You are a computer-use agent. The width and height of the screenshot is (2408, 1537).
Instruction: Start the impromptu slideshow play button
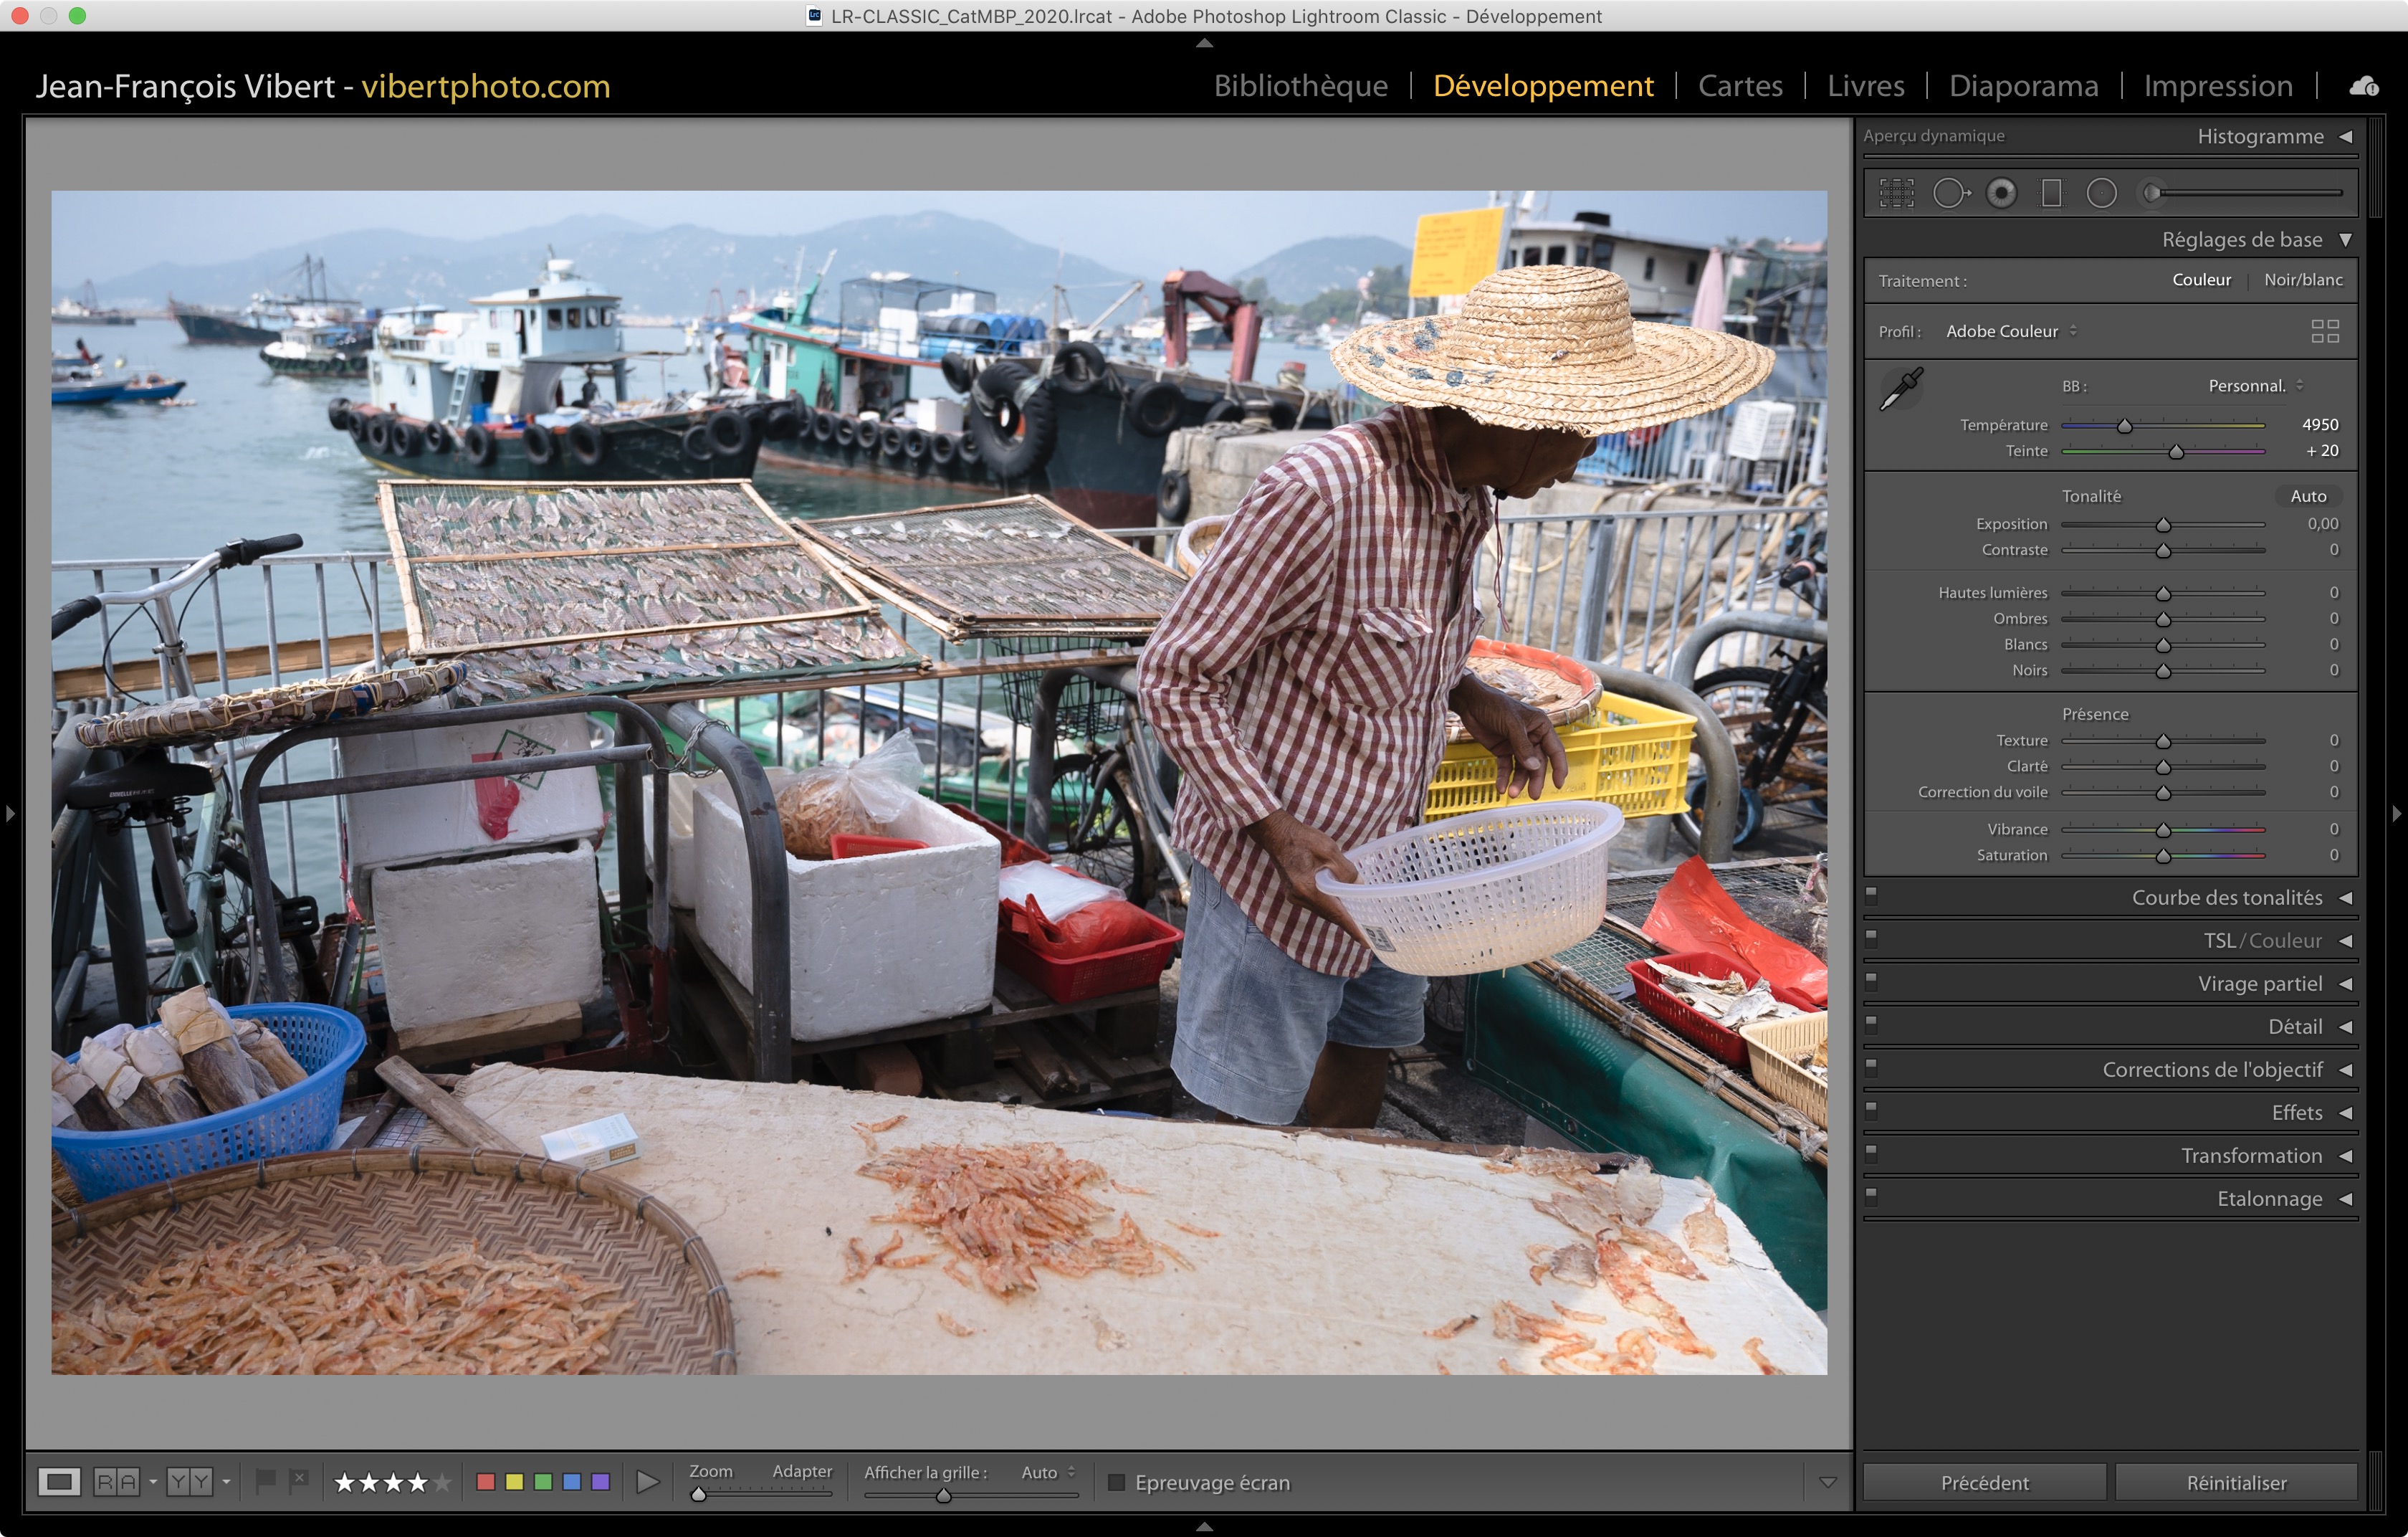tap(647, 1482)
